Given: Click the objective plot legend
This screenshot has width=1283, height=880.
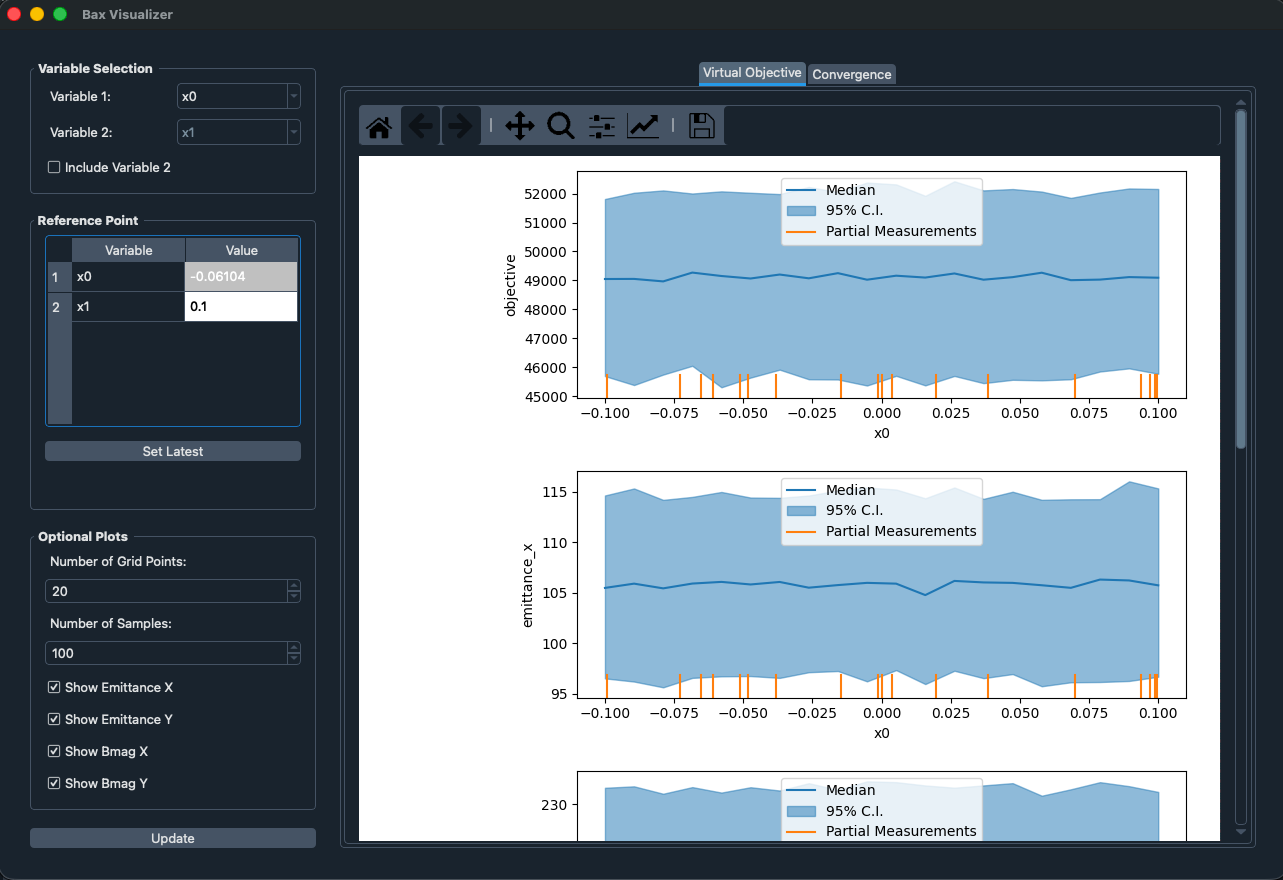Looking at the screenshot, I should (x=881, y=211).
